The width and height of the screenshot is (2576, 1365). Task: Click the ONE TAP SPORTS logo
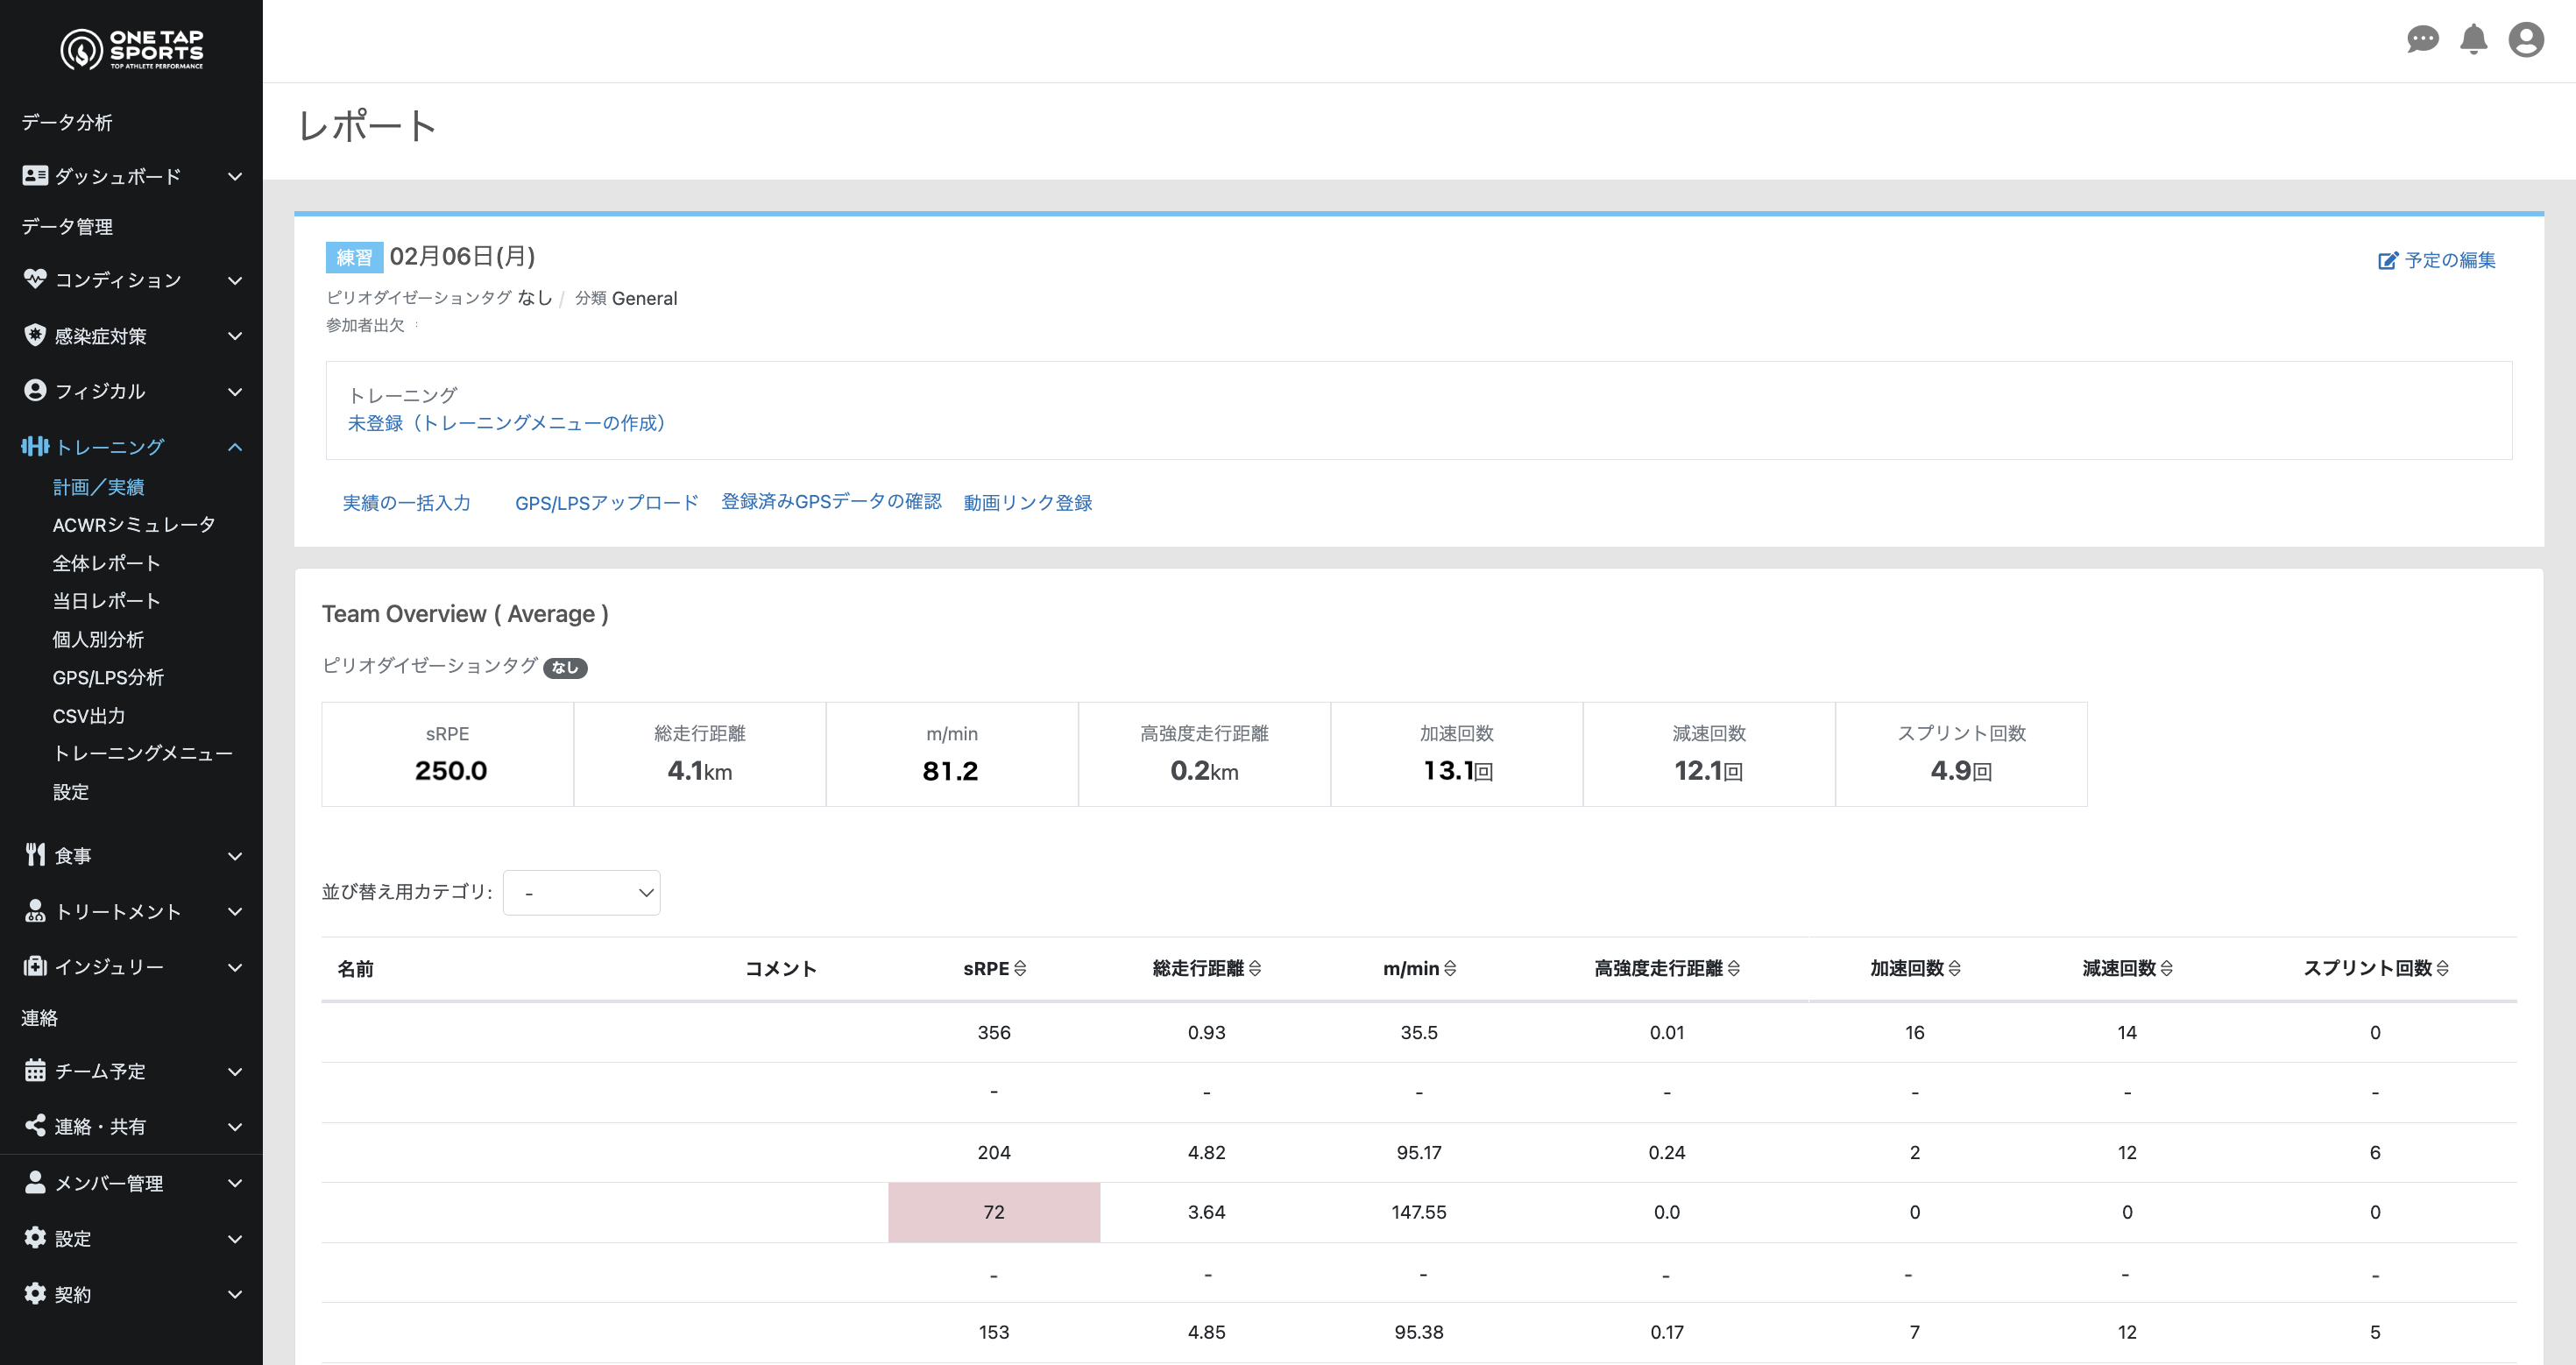[131, 49]
